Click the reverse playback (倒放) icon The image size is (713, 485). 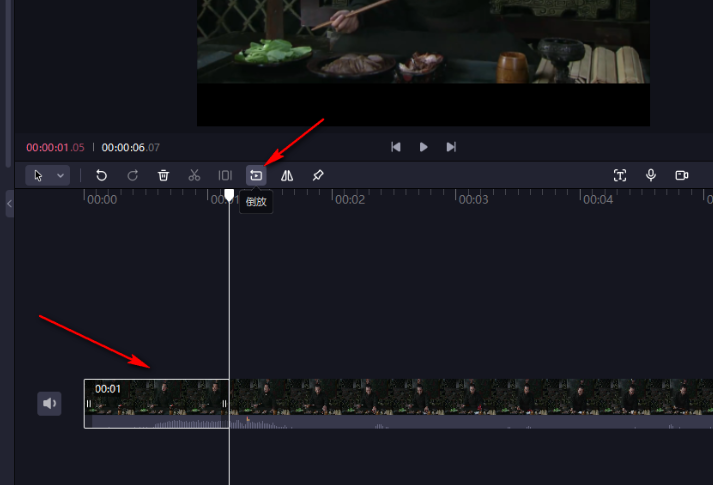(x=256, y=175)
